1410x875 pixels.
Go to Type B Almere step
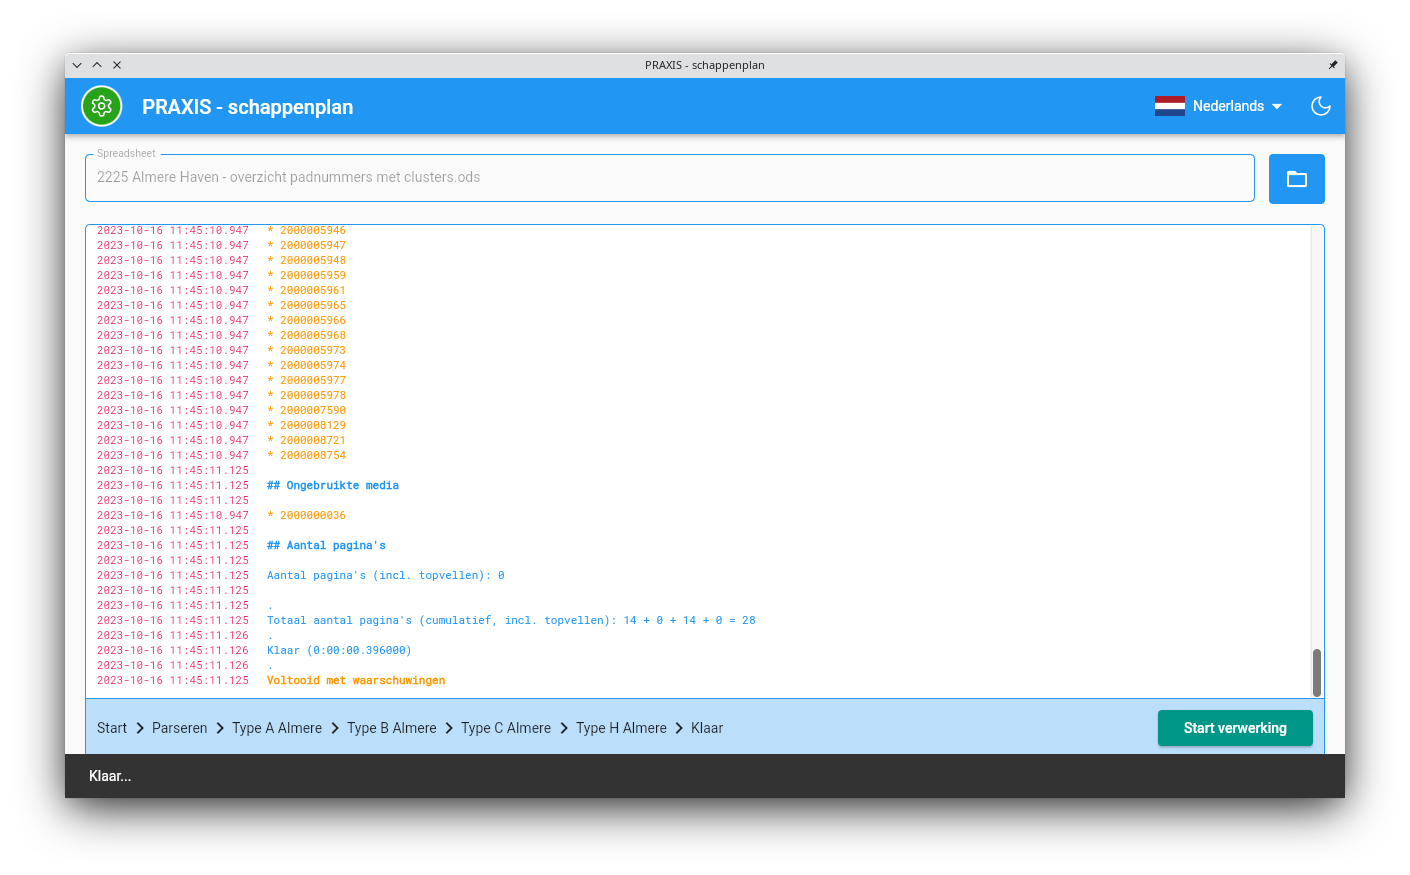tap(392, 728)
